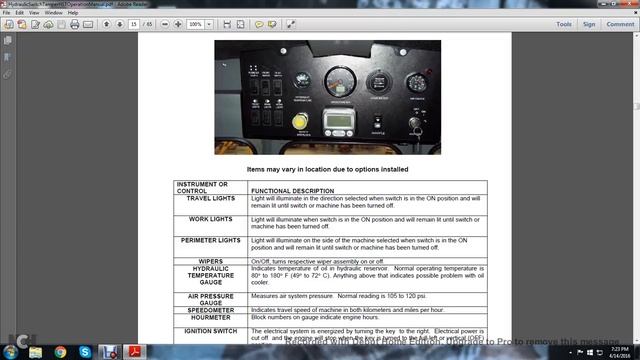The width and height of the screenshot is (640, 360).
Task: Click the IGNITION SWITCH table cell
Action: (210, 336)
